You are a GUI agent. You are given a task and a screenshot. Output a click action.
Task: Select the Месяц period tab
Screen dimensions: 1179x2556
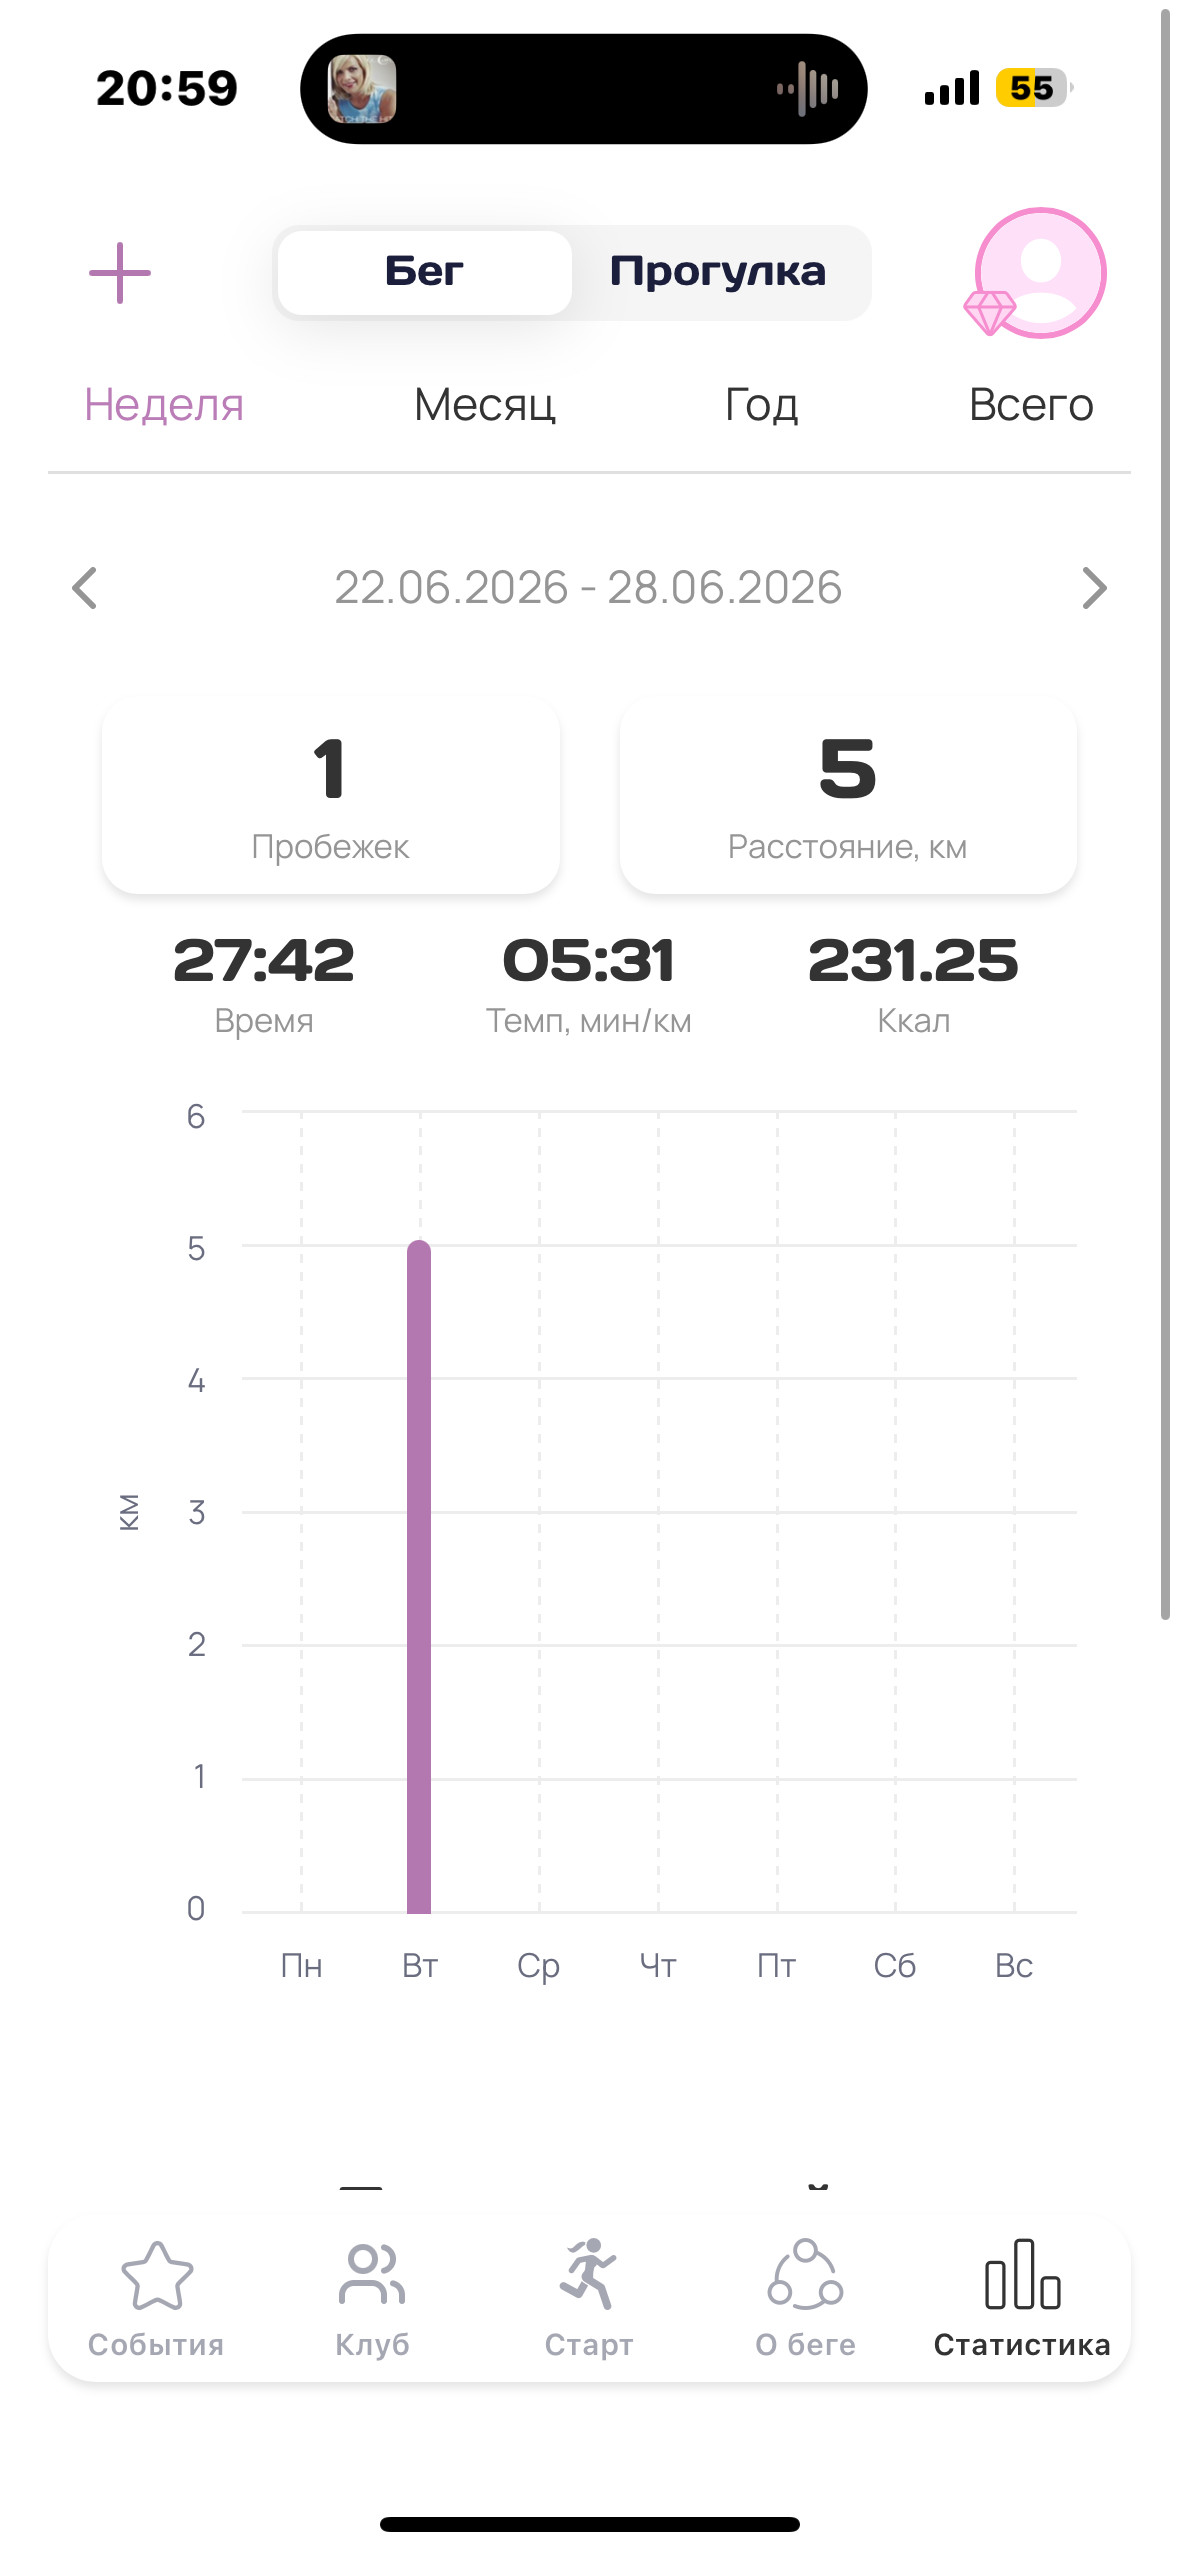(x=485, y=405)
